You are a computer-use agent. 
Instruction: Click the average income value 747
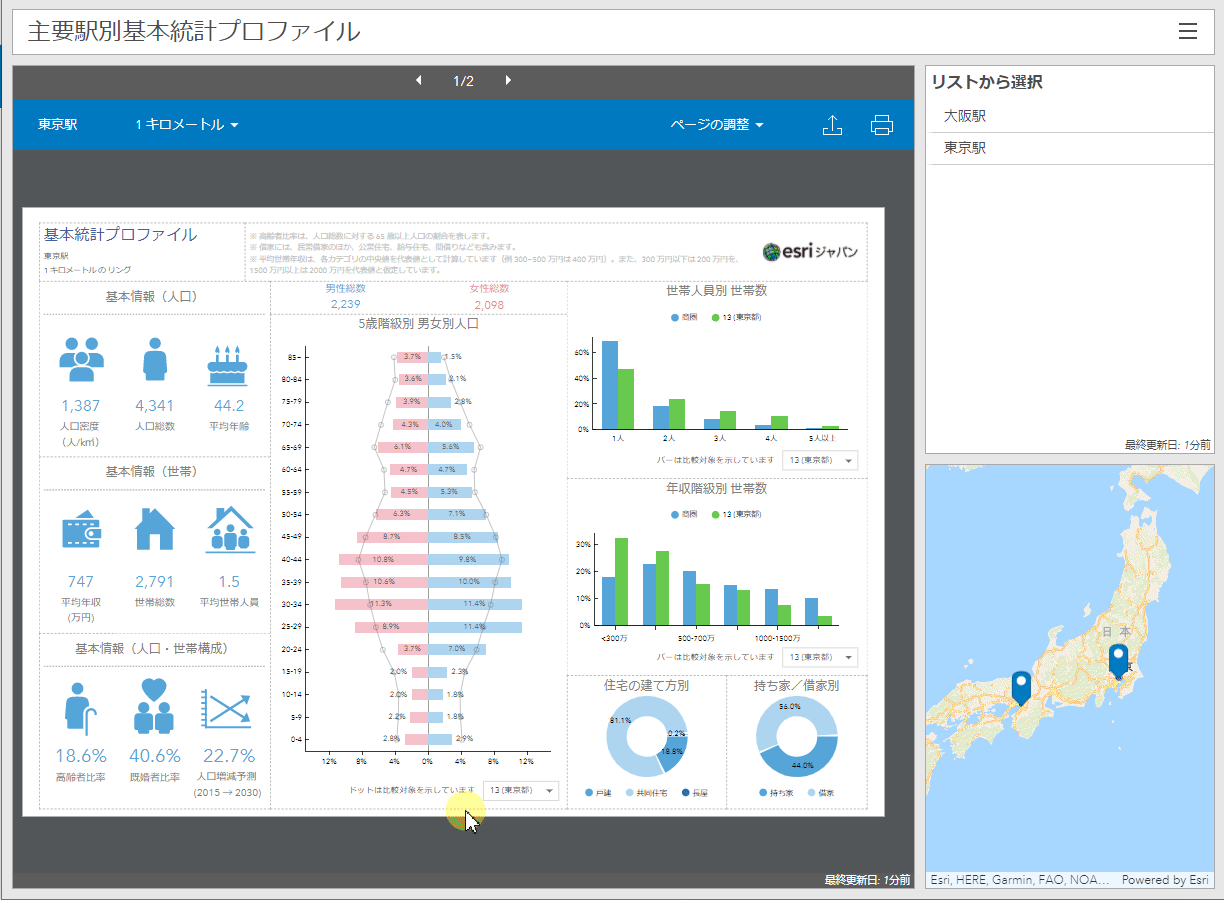[x=81, y=581]
